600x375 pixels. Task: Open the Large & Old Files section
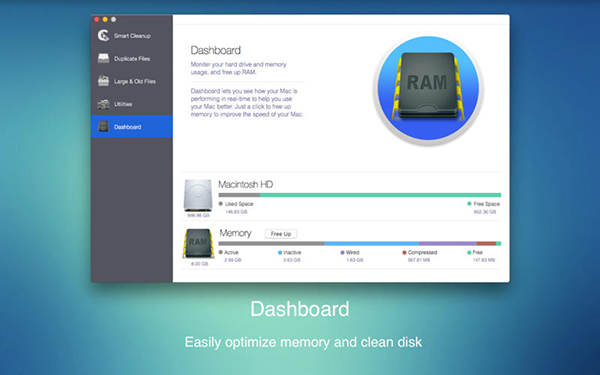[132, 81]
